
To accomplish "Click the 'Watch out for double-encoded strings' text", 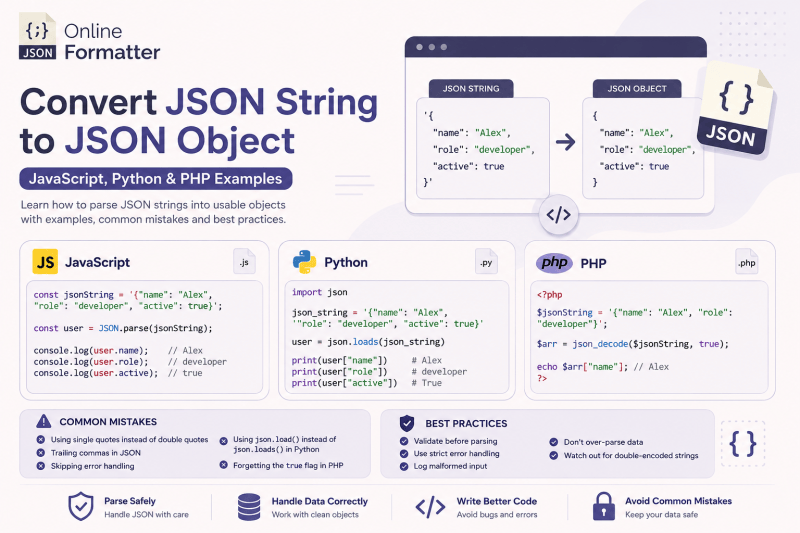I will point(631,455).
